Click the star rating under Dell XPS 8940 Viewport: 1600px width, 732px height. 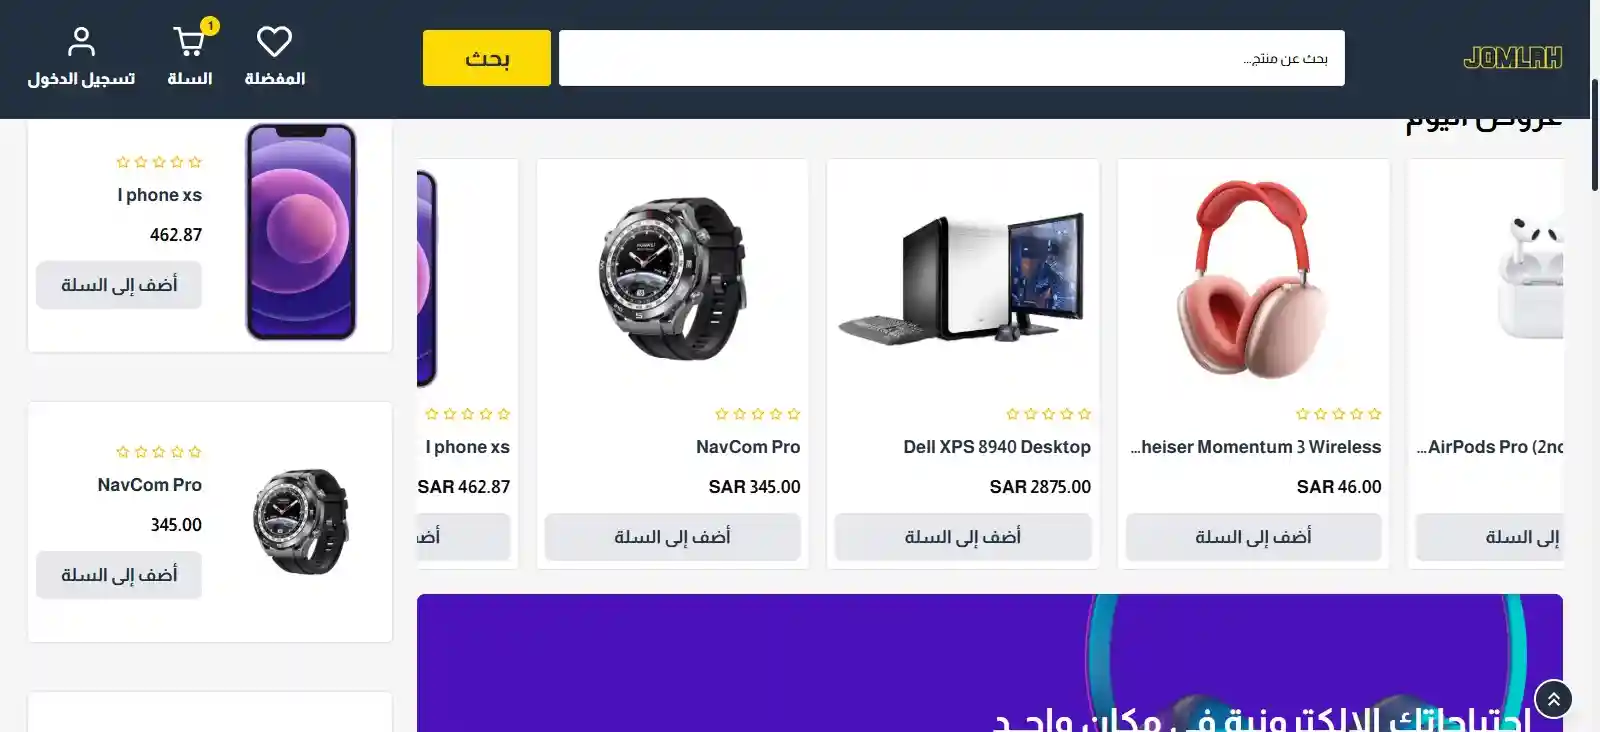pos(1048,414)
